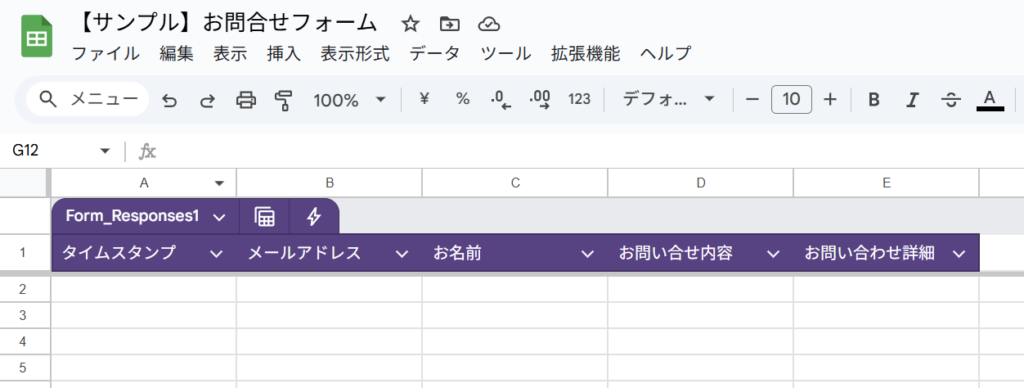
Task: Check the cloud save status icon
Action: tap(488, 24)
